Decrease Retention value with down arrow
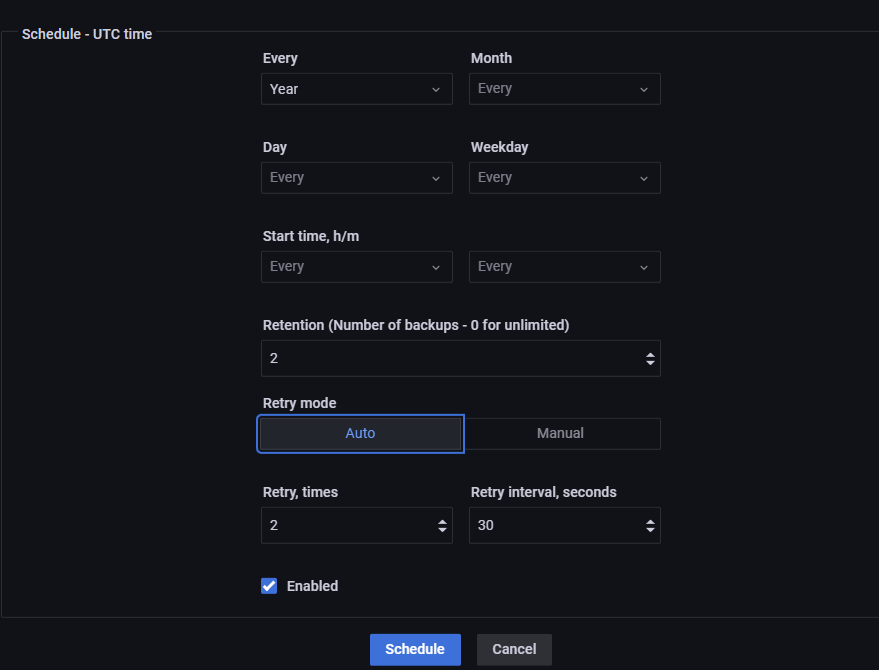The width and height of the screenshot is (879, 670). (650, 363)
